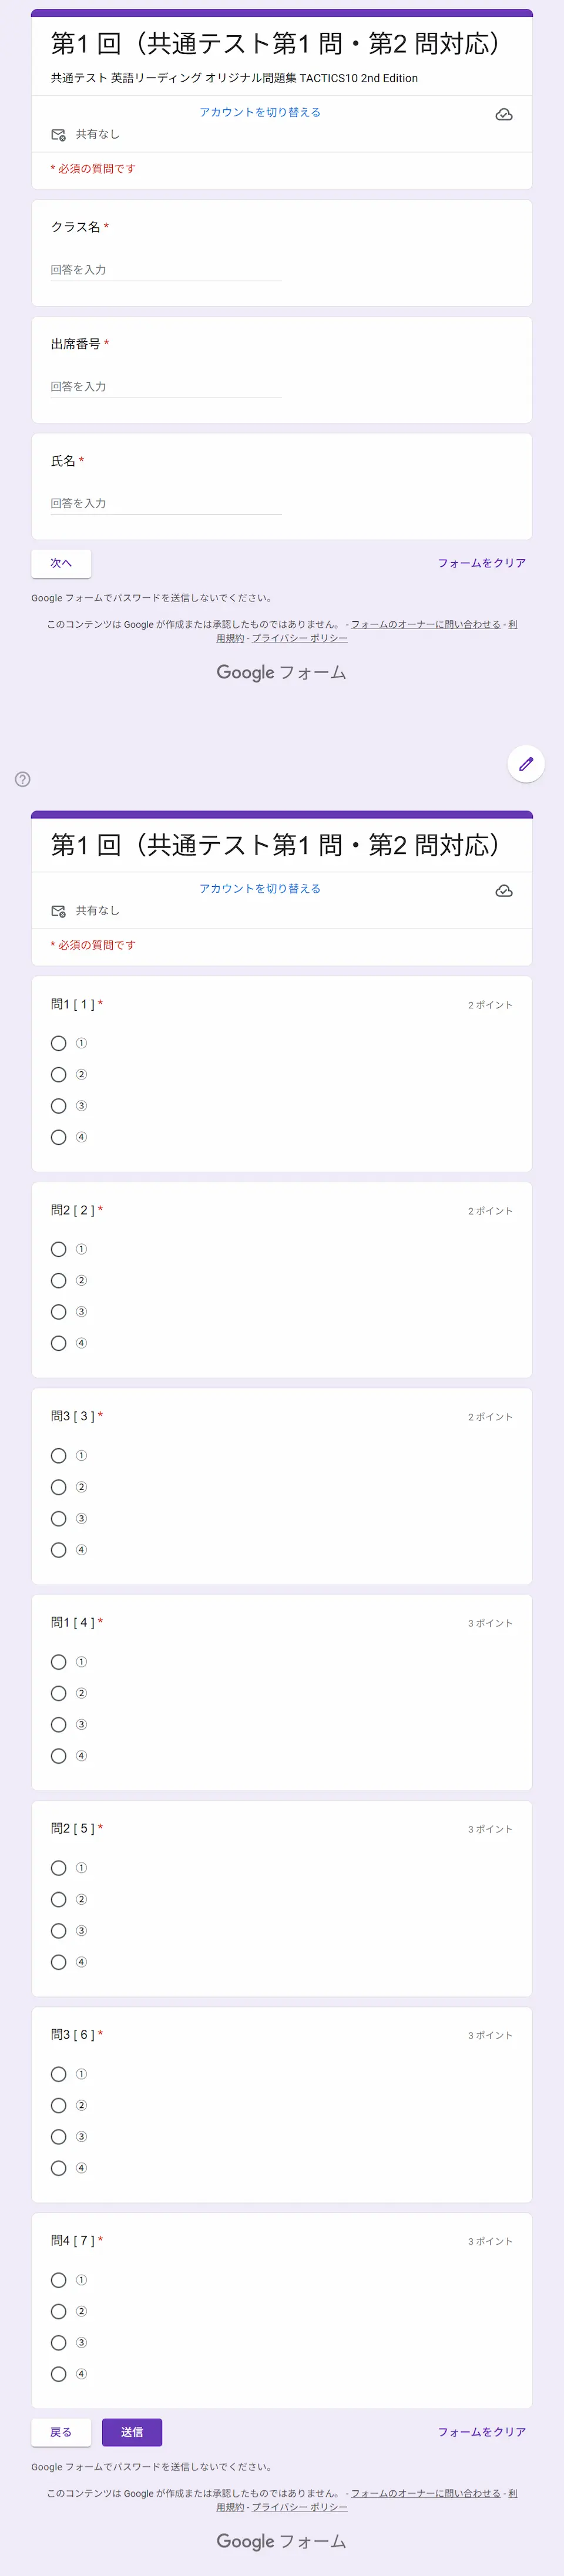Click the 氏名 answer input field
Screen dimensions: 564x2576
point(166,504)
